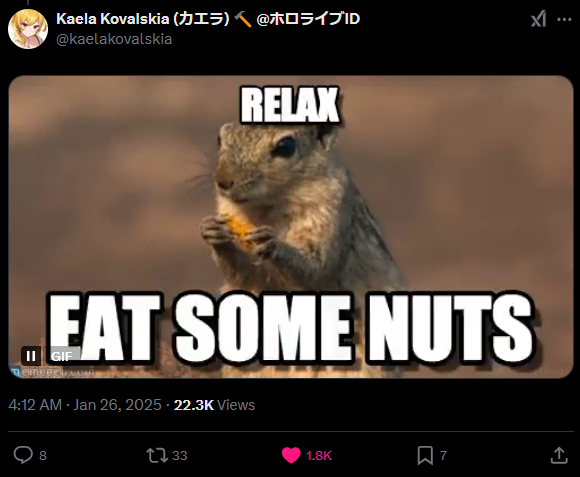Click the repost count showing 33

pyautogui.click(x=180, y=456)
